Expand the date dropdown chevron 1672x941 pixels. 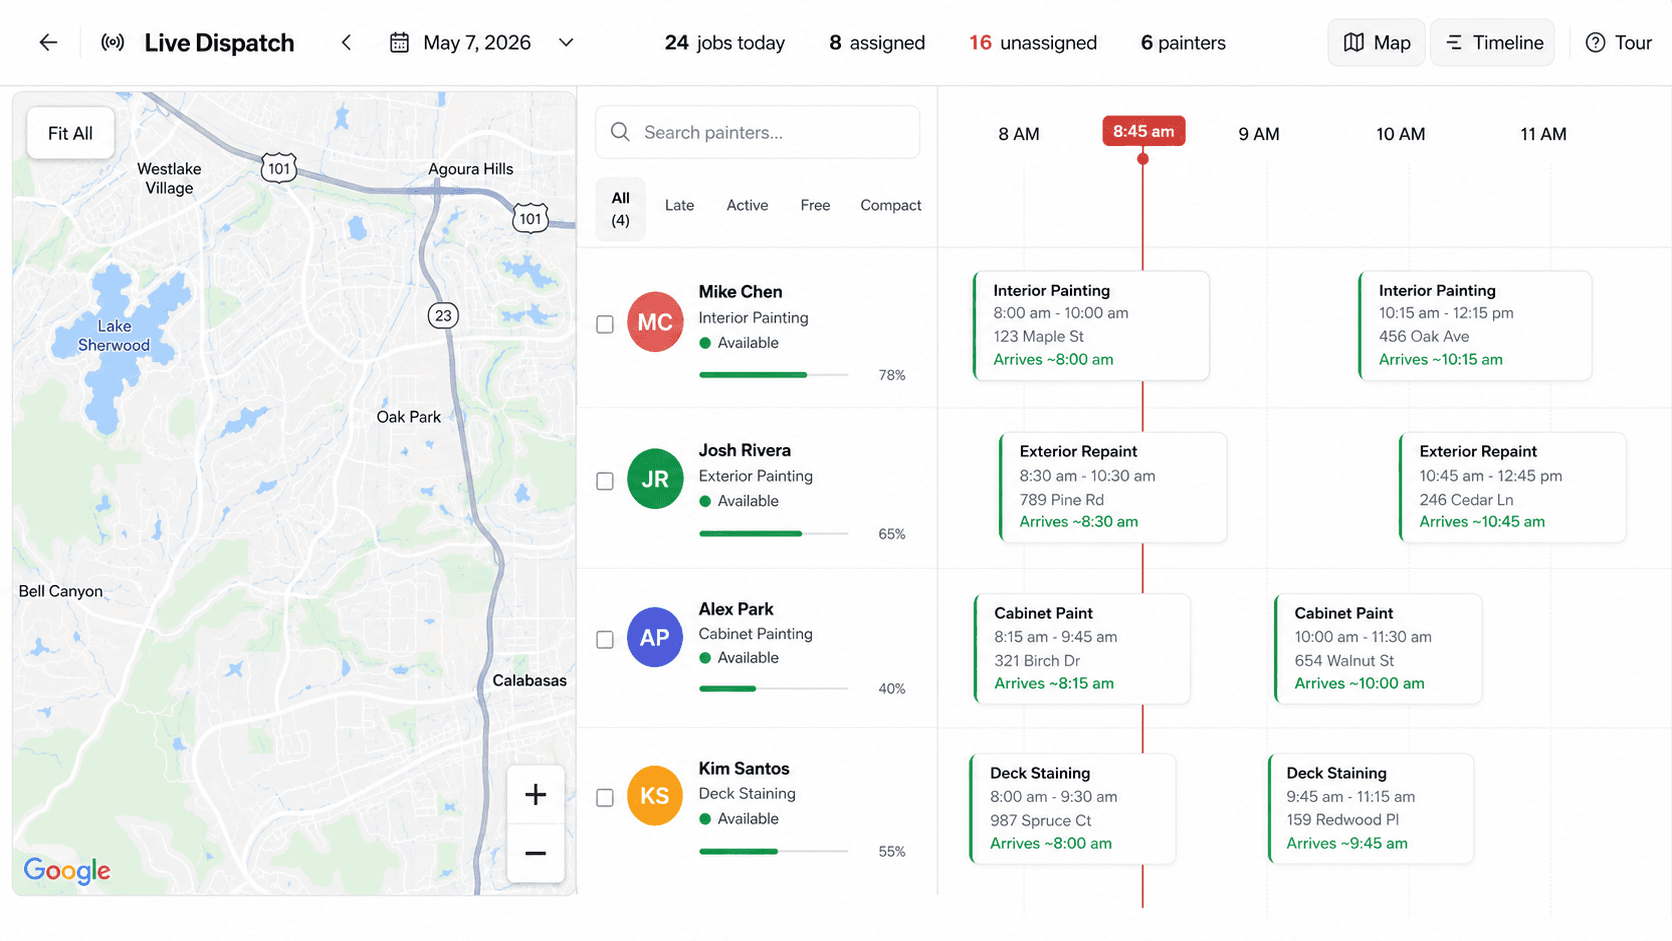(x=566, y=42)
